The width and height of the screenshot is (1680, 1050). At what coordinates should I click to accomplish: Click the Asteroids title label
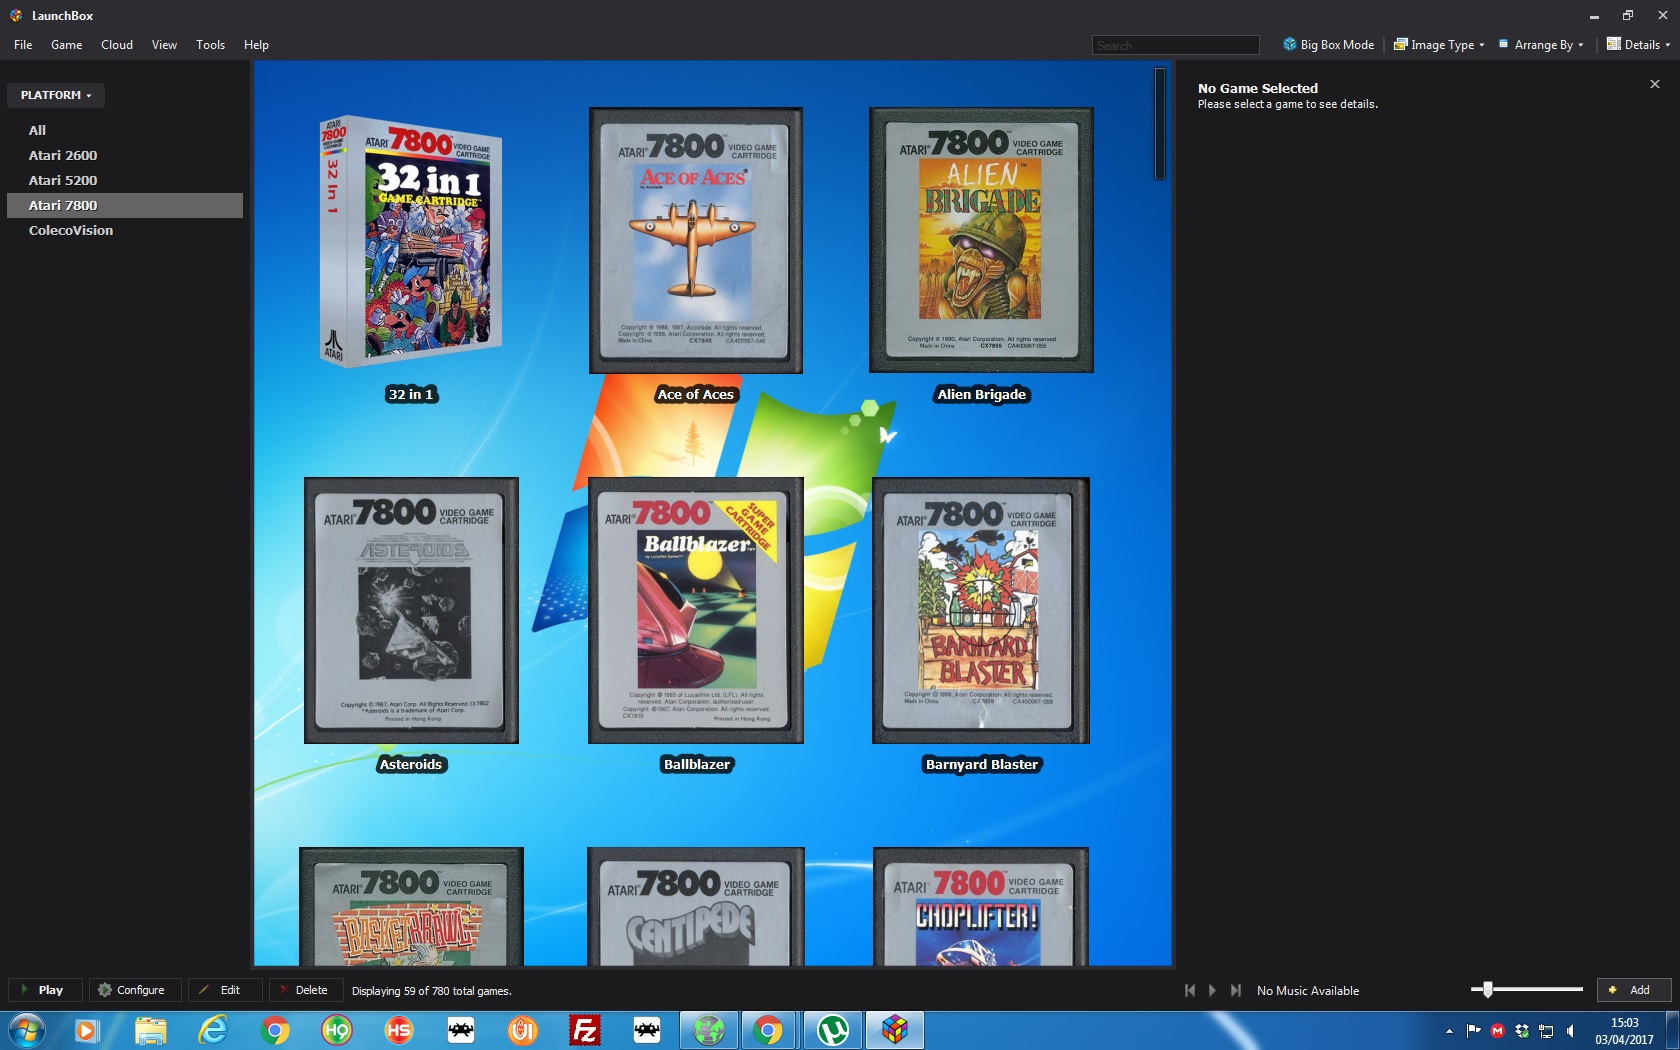[x=411, y=764]
